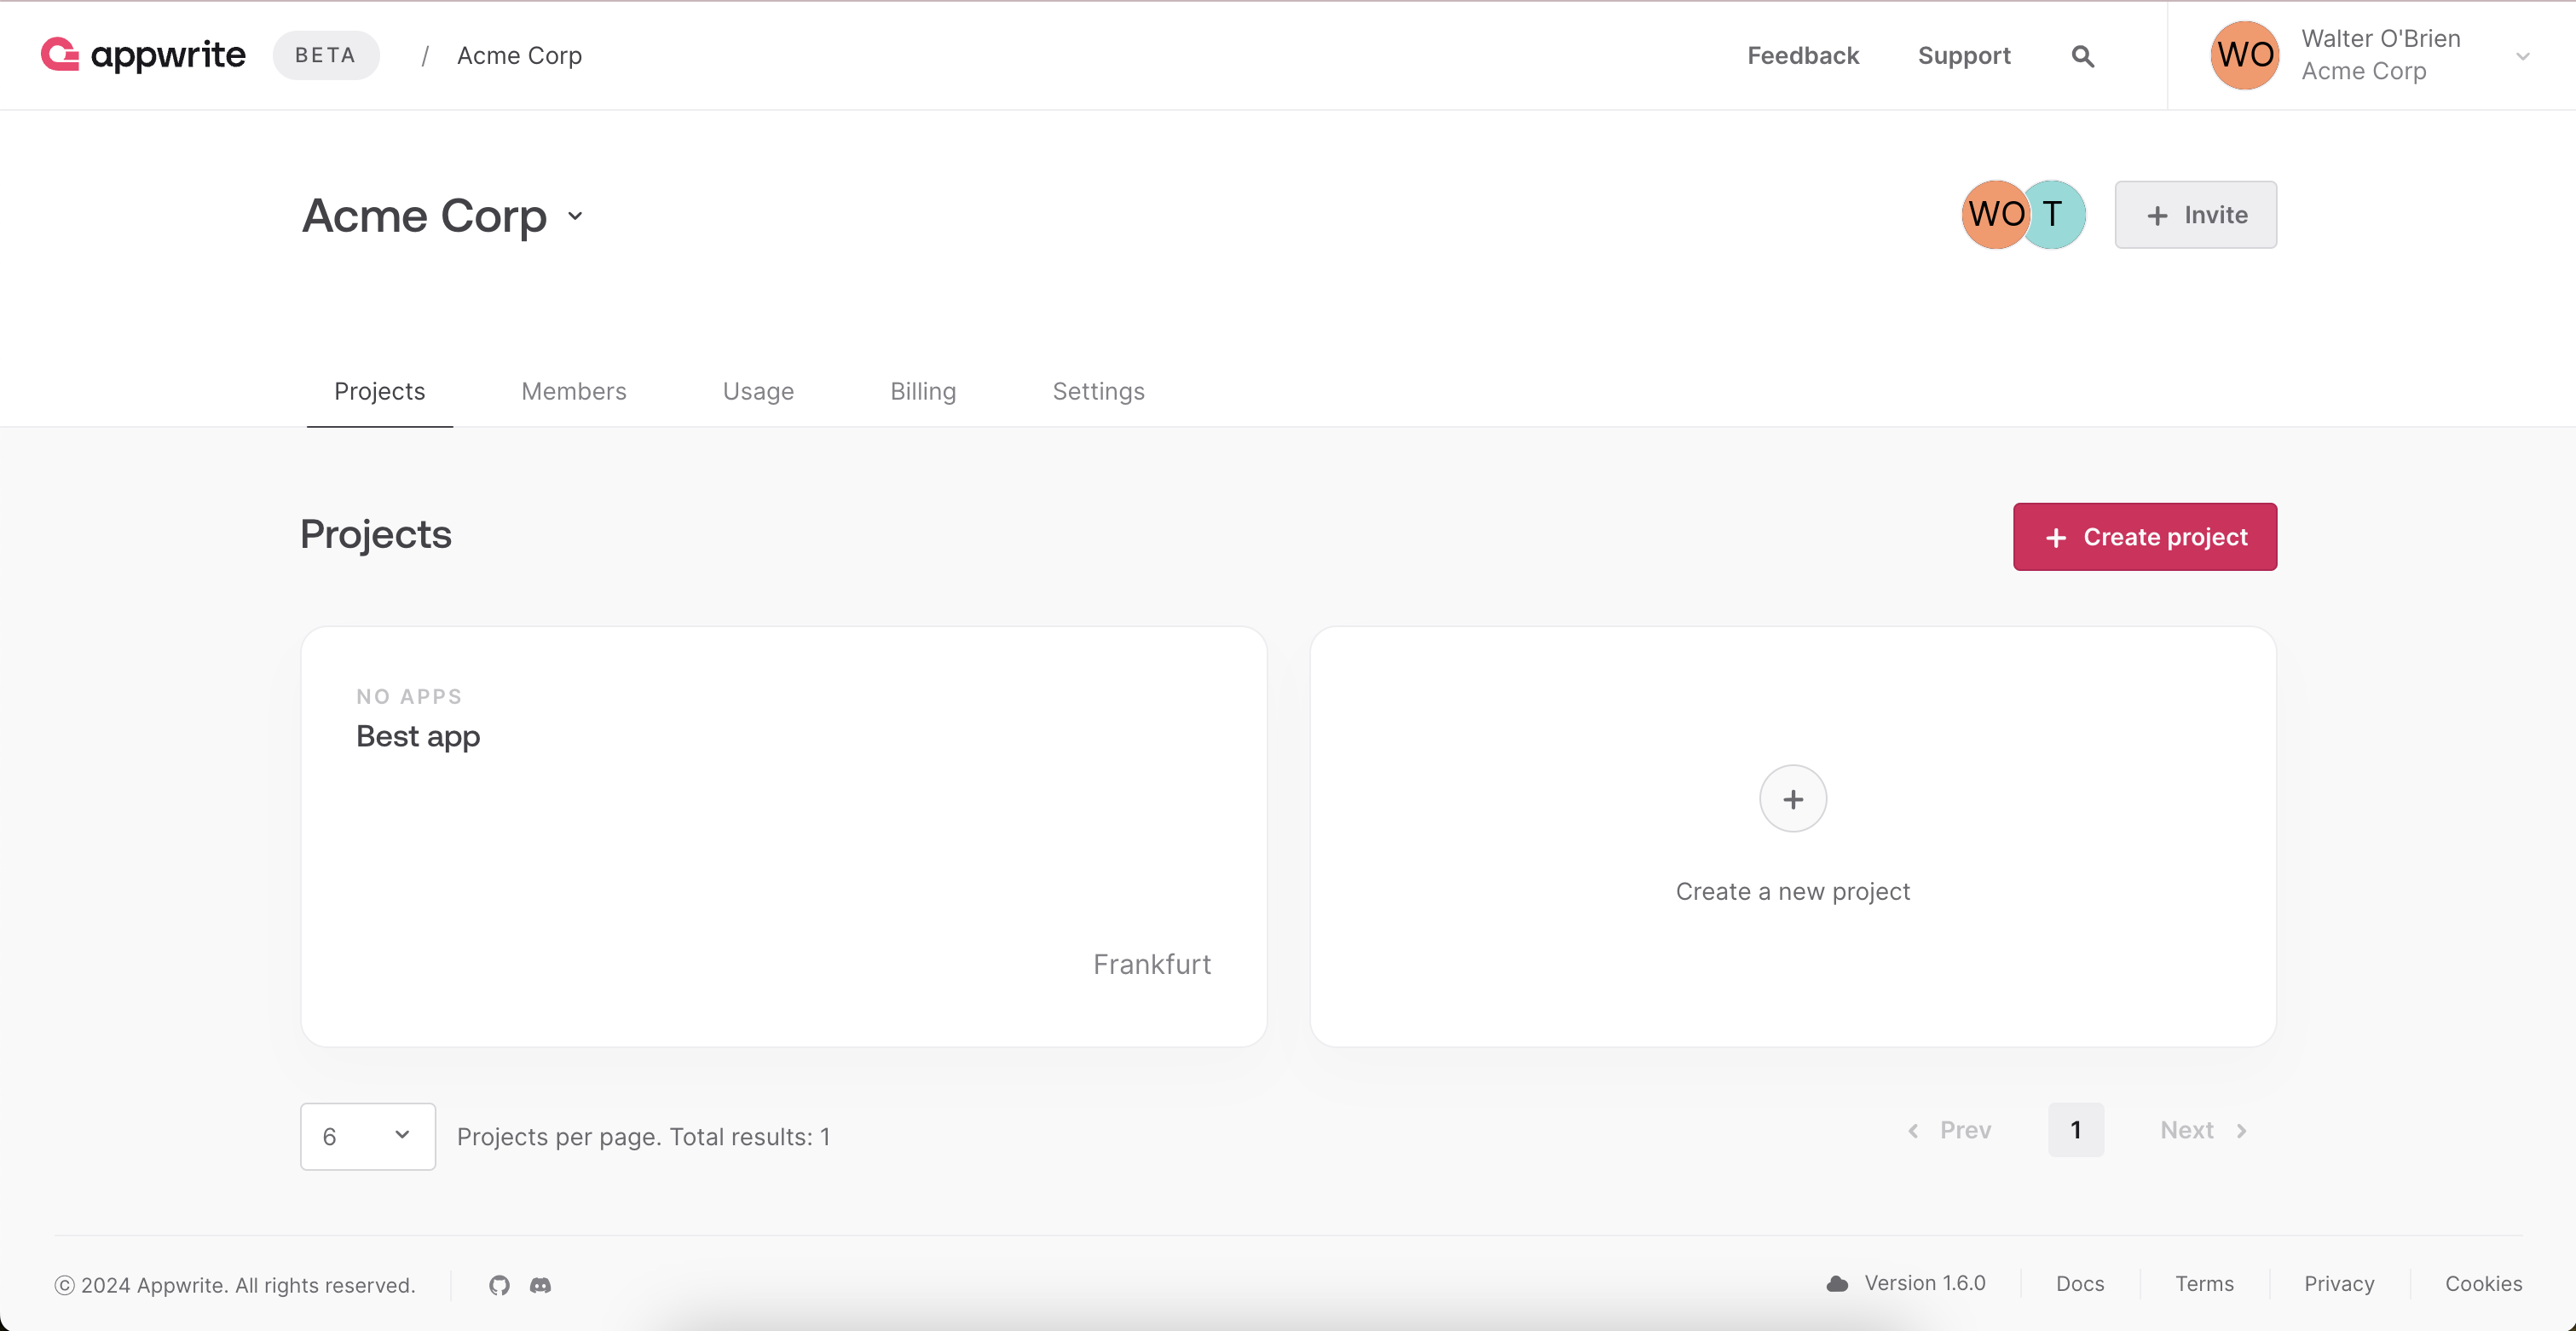Open the GitHub icon in footer
This screenshot has width=2576, height=1331.
pyautogui.click(x=499, y=1285)
